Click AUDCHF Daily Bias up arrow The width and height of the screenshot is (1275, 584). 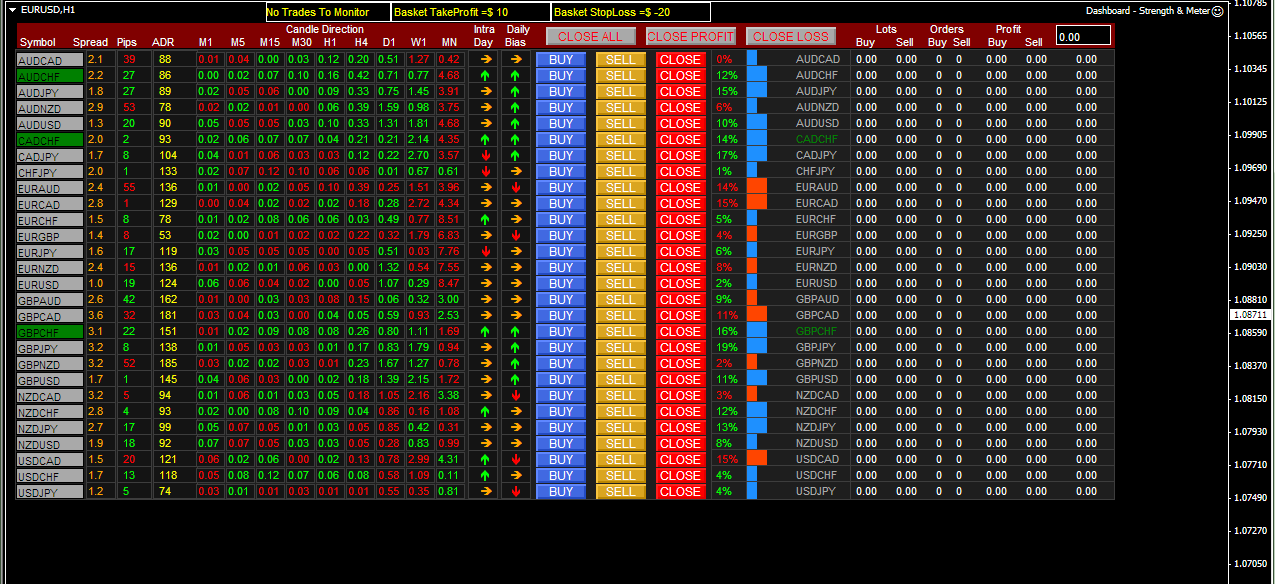516,75
